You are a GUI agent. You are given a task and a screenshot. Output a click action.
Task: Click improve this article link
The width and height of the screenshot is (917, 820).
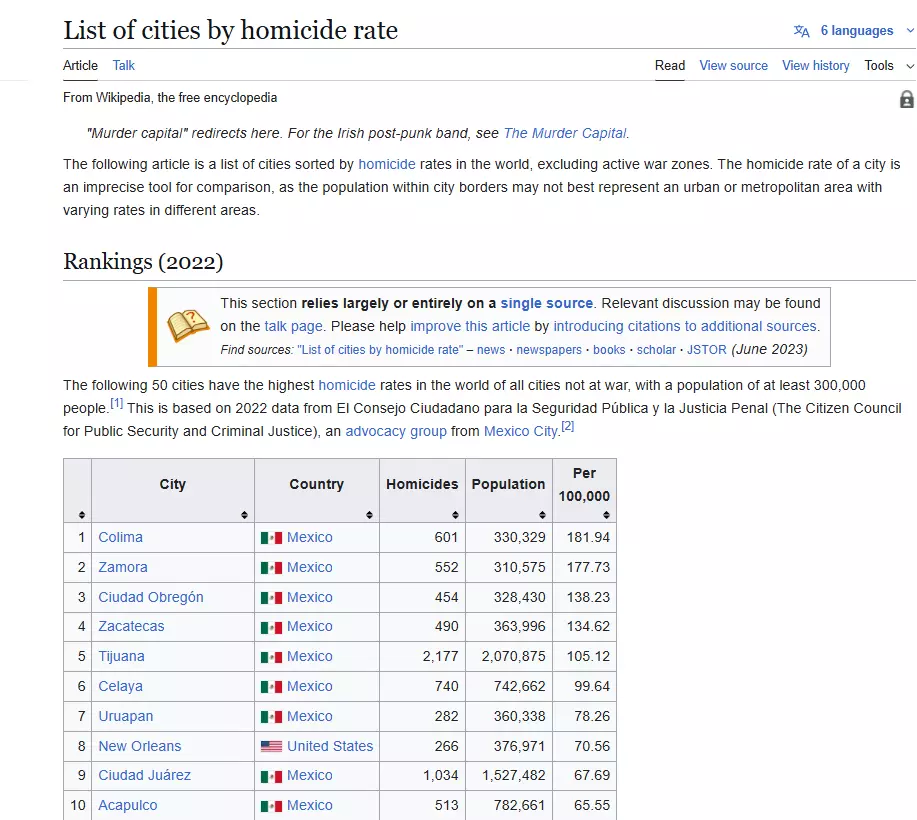(x=470, y=326)
